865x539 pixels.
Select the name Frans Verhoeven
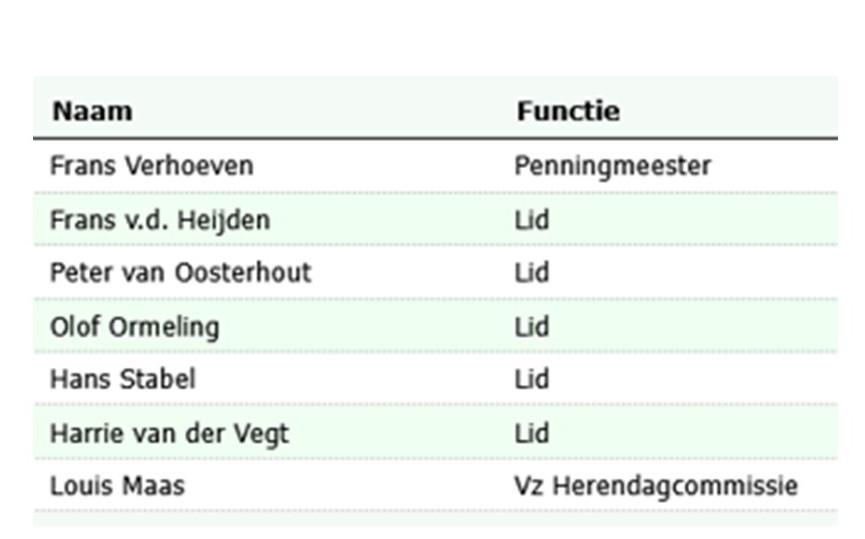(x=151, y=166)
